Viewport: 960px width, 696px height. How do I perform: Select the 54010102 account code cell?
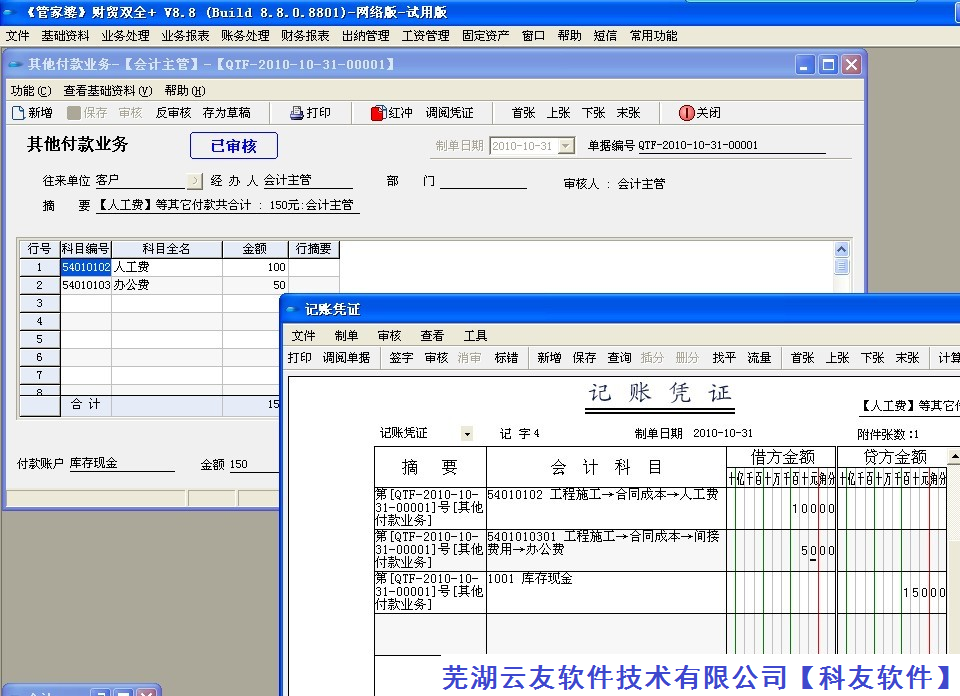pyautogui.click(x=86, y=268)
